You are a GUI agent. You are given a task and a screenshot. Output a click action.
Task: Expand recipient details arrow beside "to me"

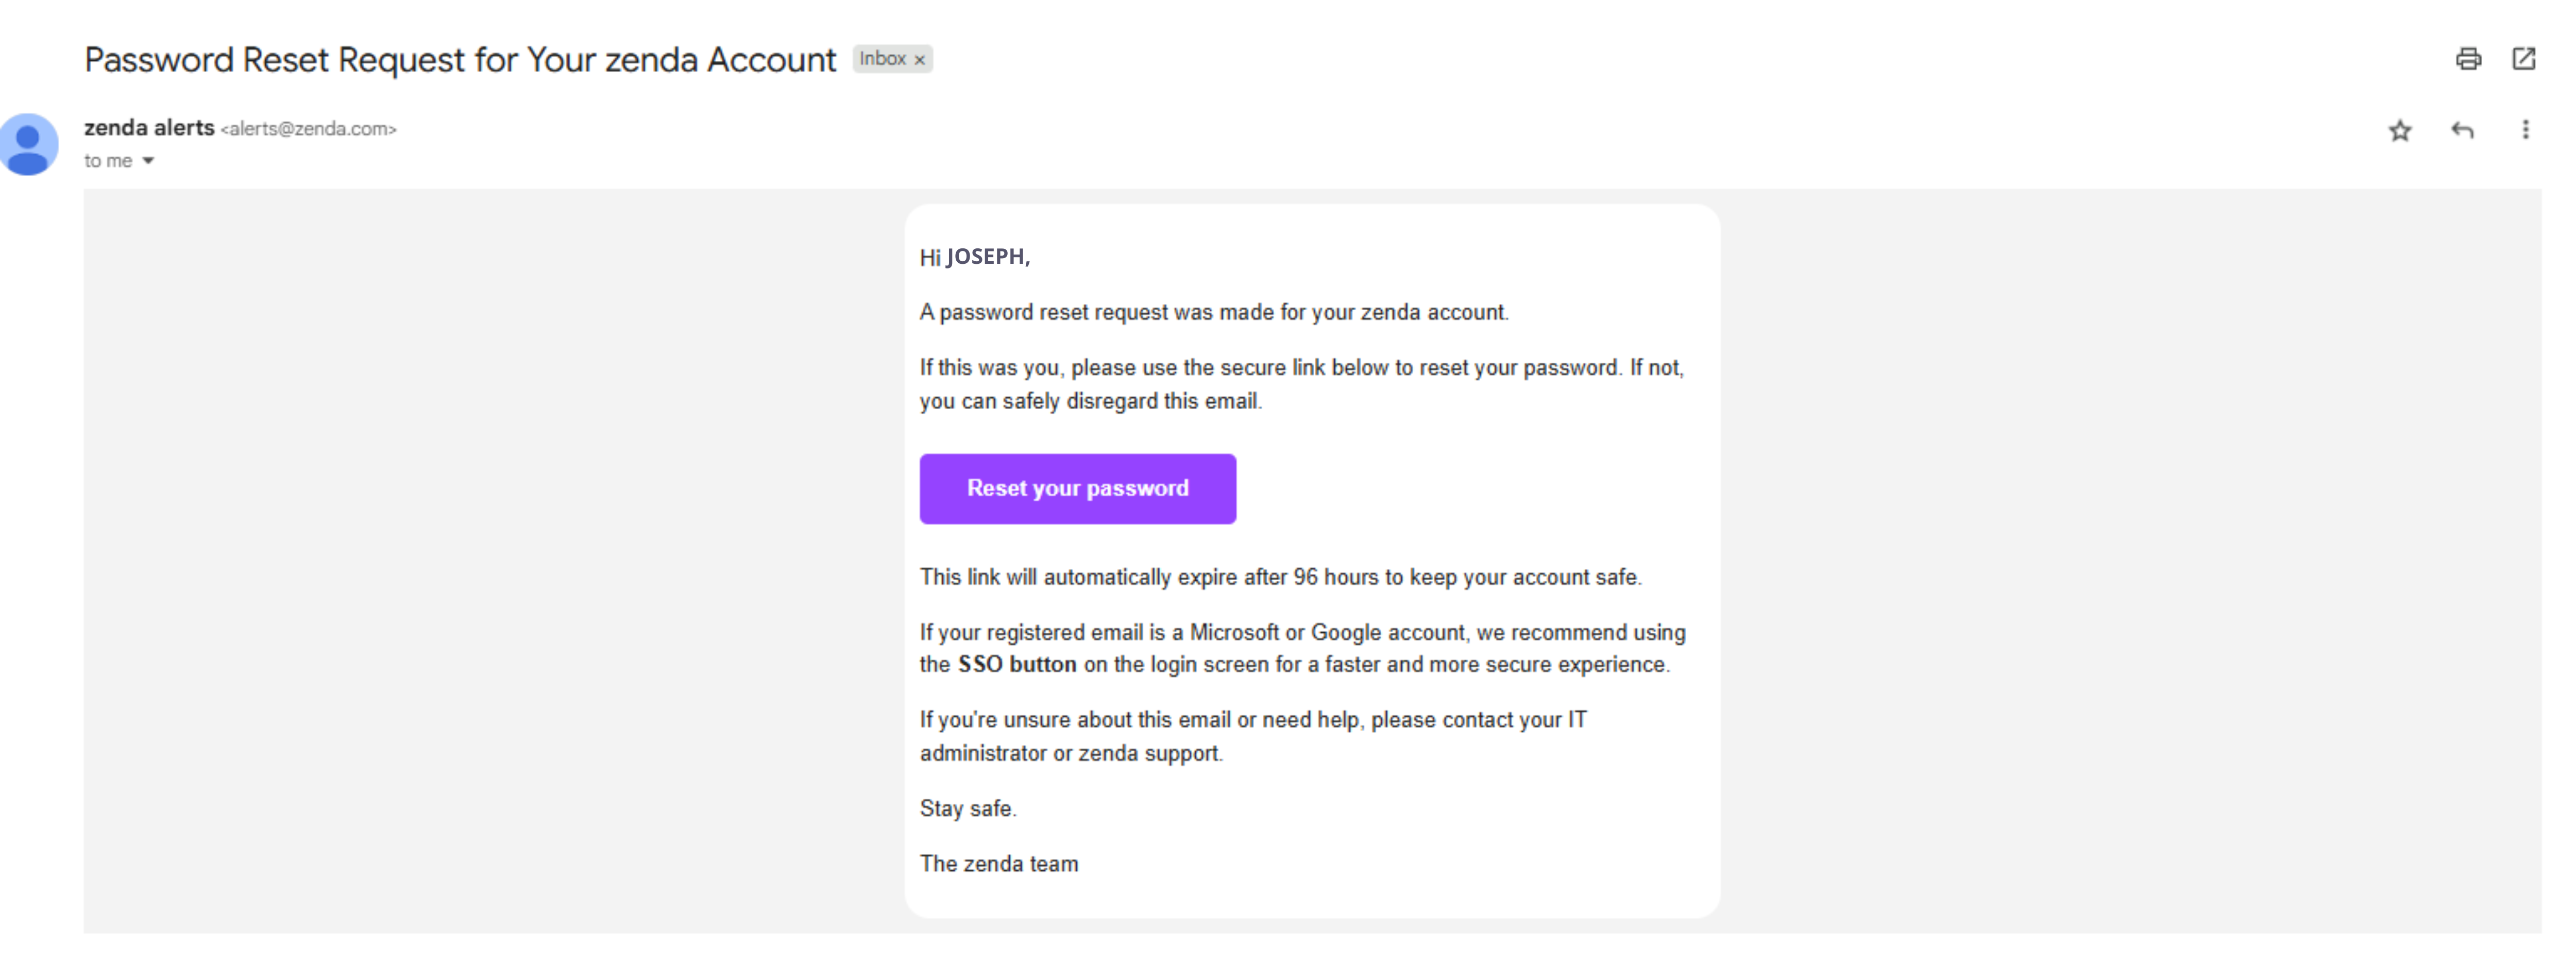(148, 161)
